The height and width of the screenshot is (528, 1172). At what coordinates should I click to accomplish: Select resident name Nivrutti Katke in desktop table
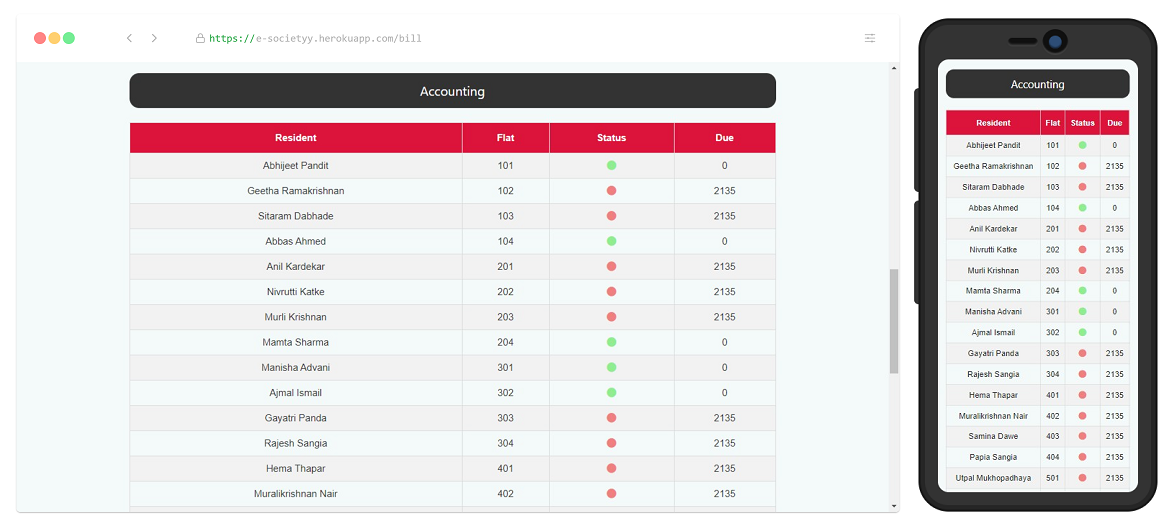click(x=296, y=292)
